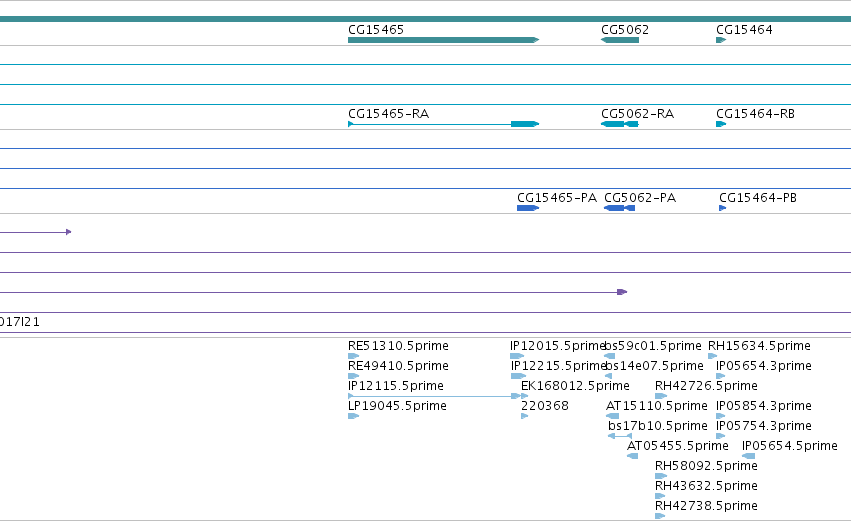Image resolution: width=851 pixels, height=521 pixels.
Task: Click the purple arrow ending near CG5062
Action: pyautogui.click(x=314, y=292)
